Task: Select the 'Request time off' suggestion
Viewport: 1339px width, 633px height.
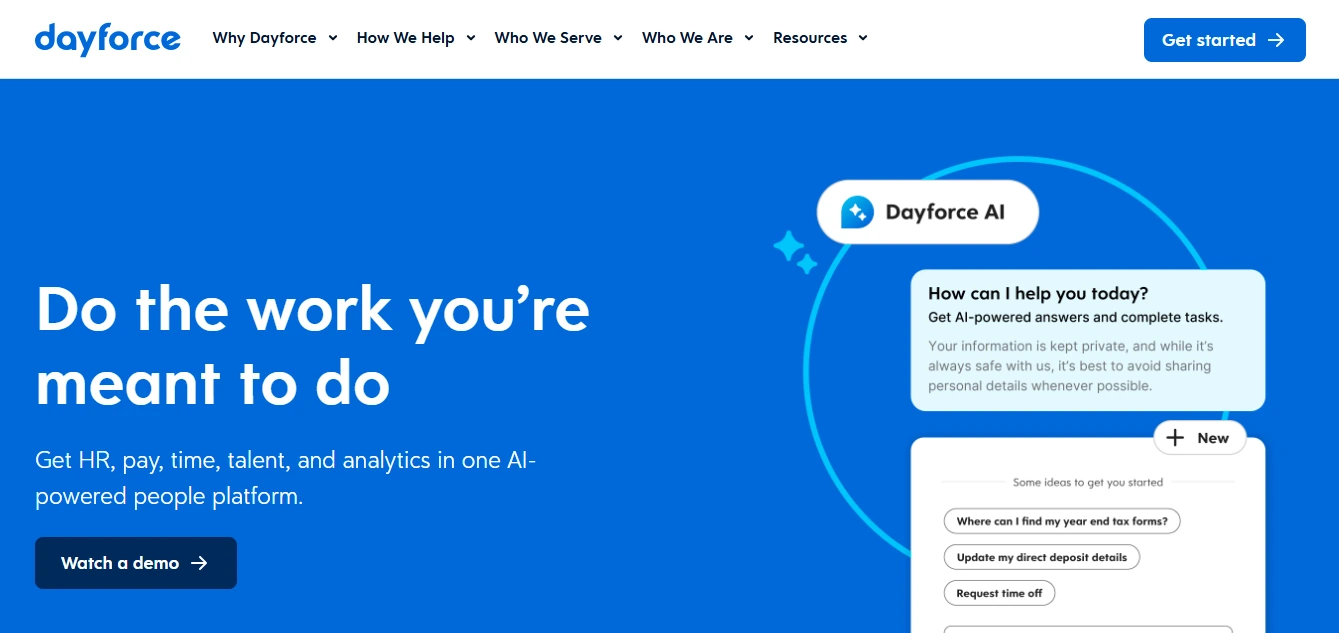Action: point(999,593)
